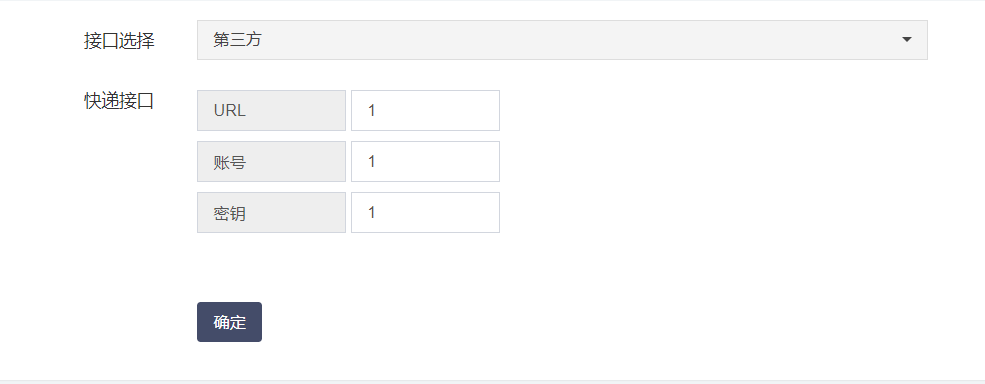
Task: Expand the interface selection list via its arrow
Action: coord(906,40)
